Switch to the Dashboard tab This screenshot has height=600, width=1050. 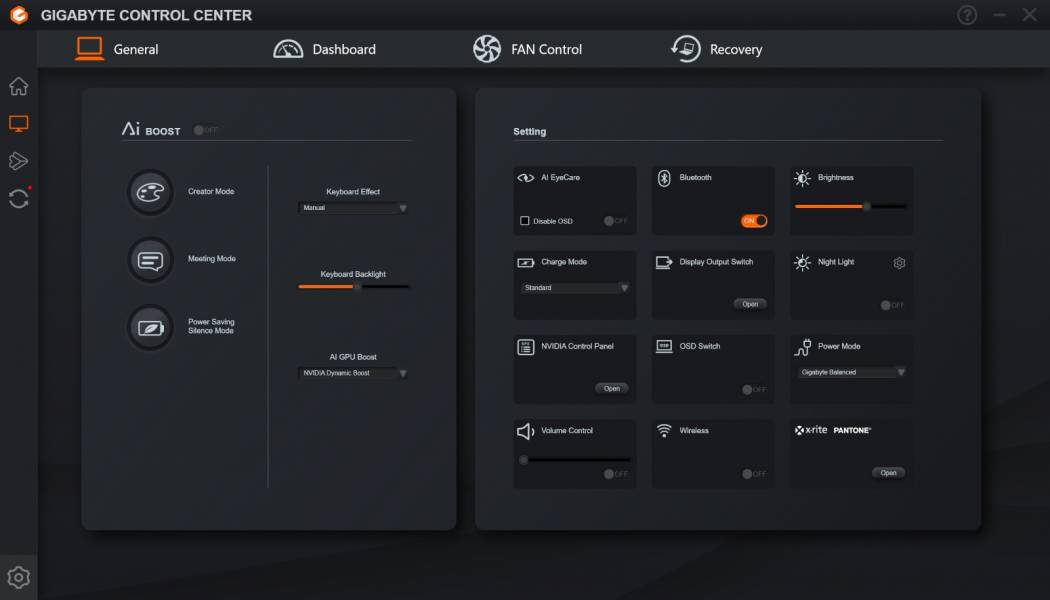tap(325, 49)
